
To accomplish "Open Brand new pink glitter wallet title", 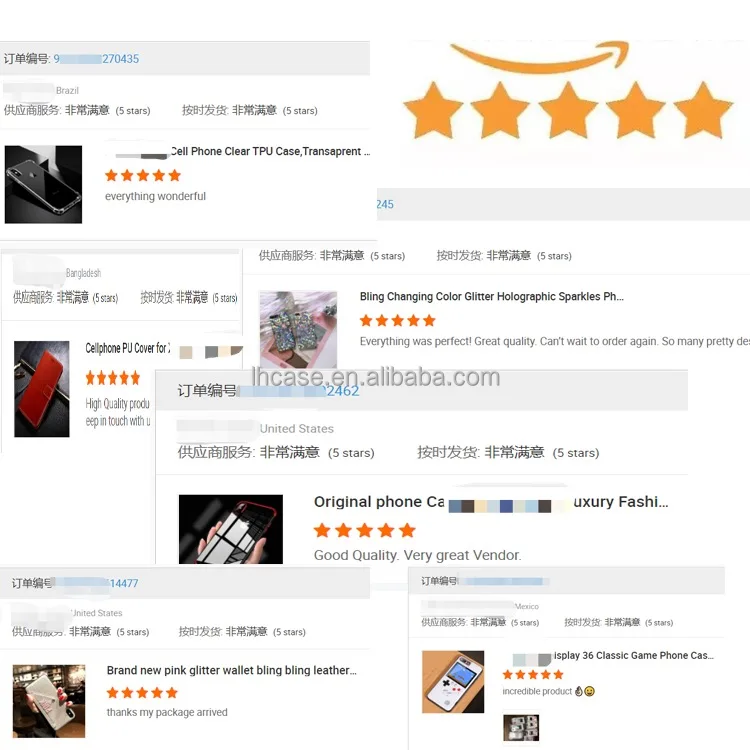I will tap(232, 670).
